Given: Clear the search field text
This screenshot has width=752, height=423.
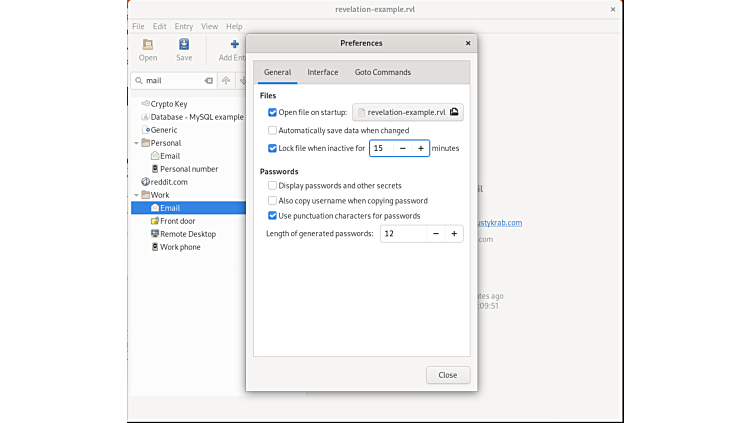Looking at the screenshot, I should [209, 80].
